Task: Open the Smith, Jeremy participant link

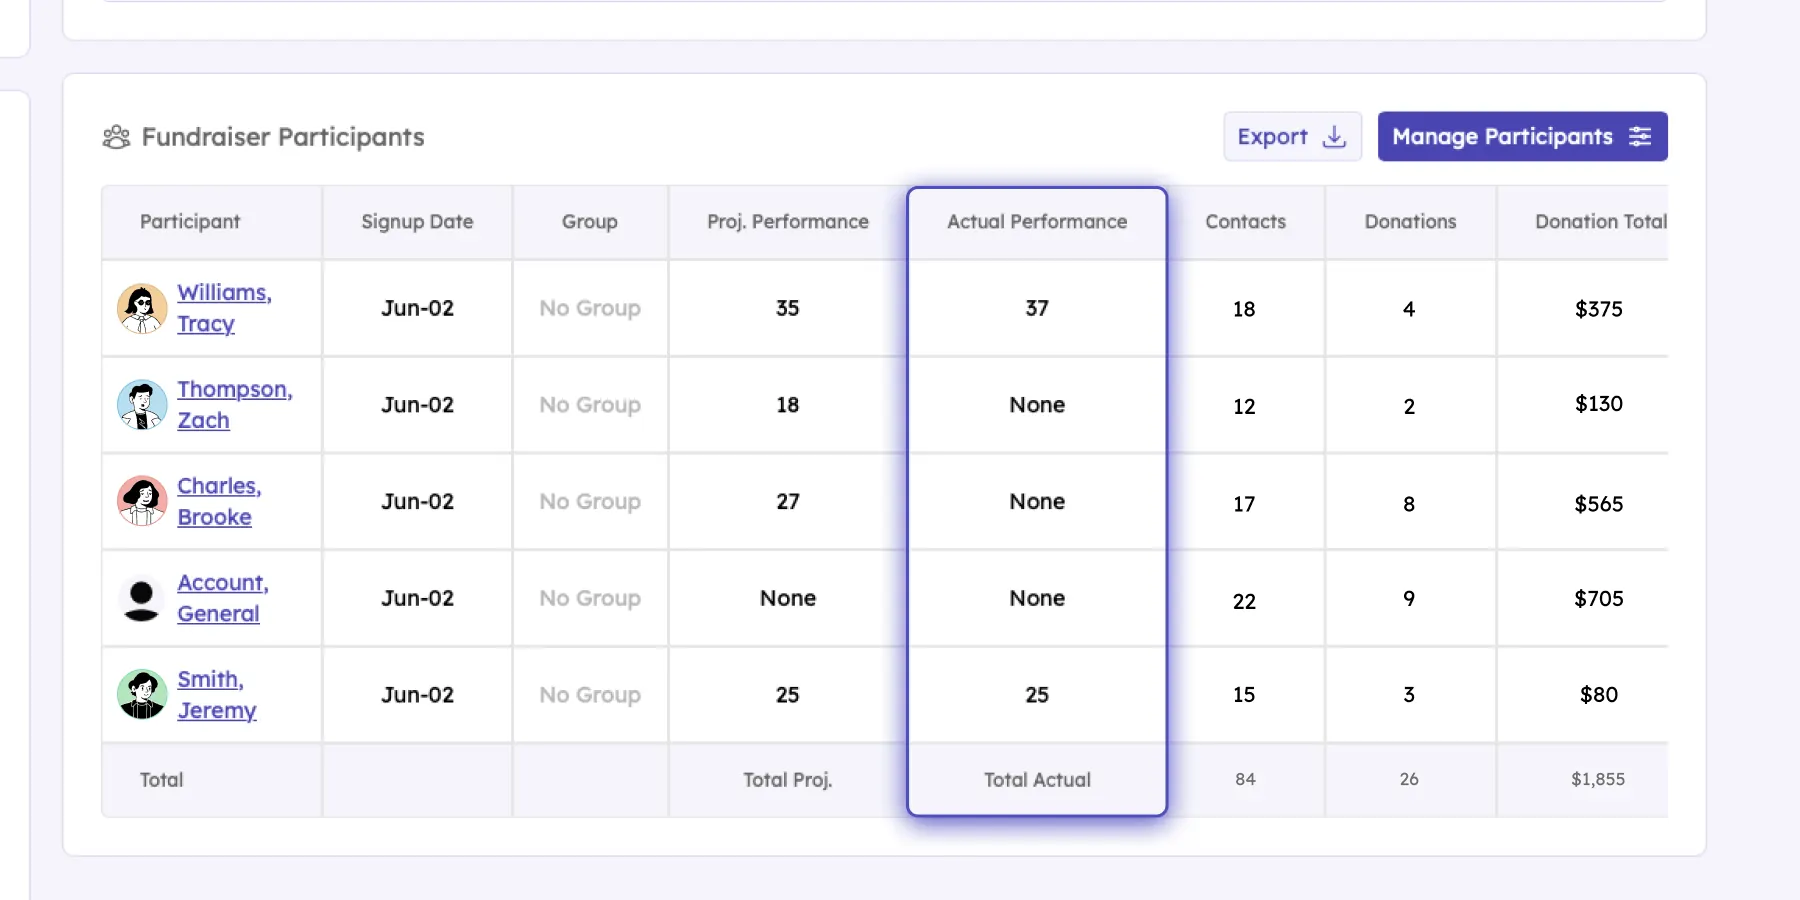Action: coord(217,695)
